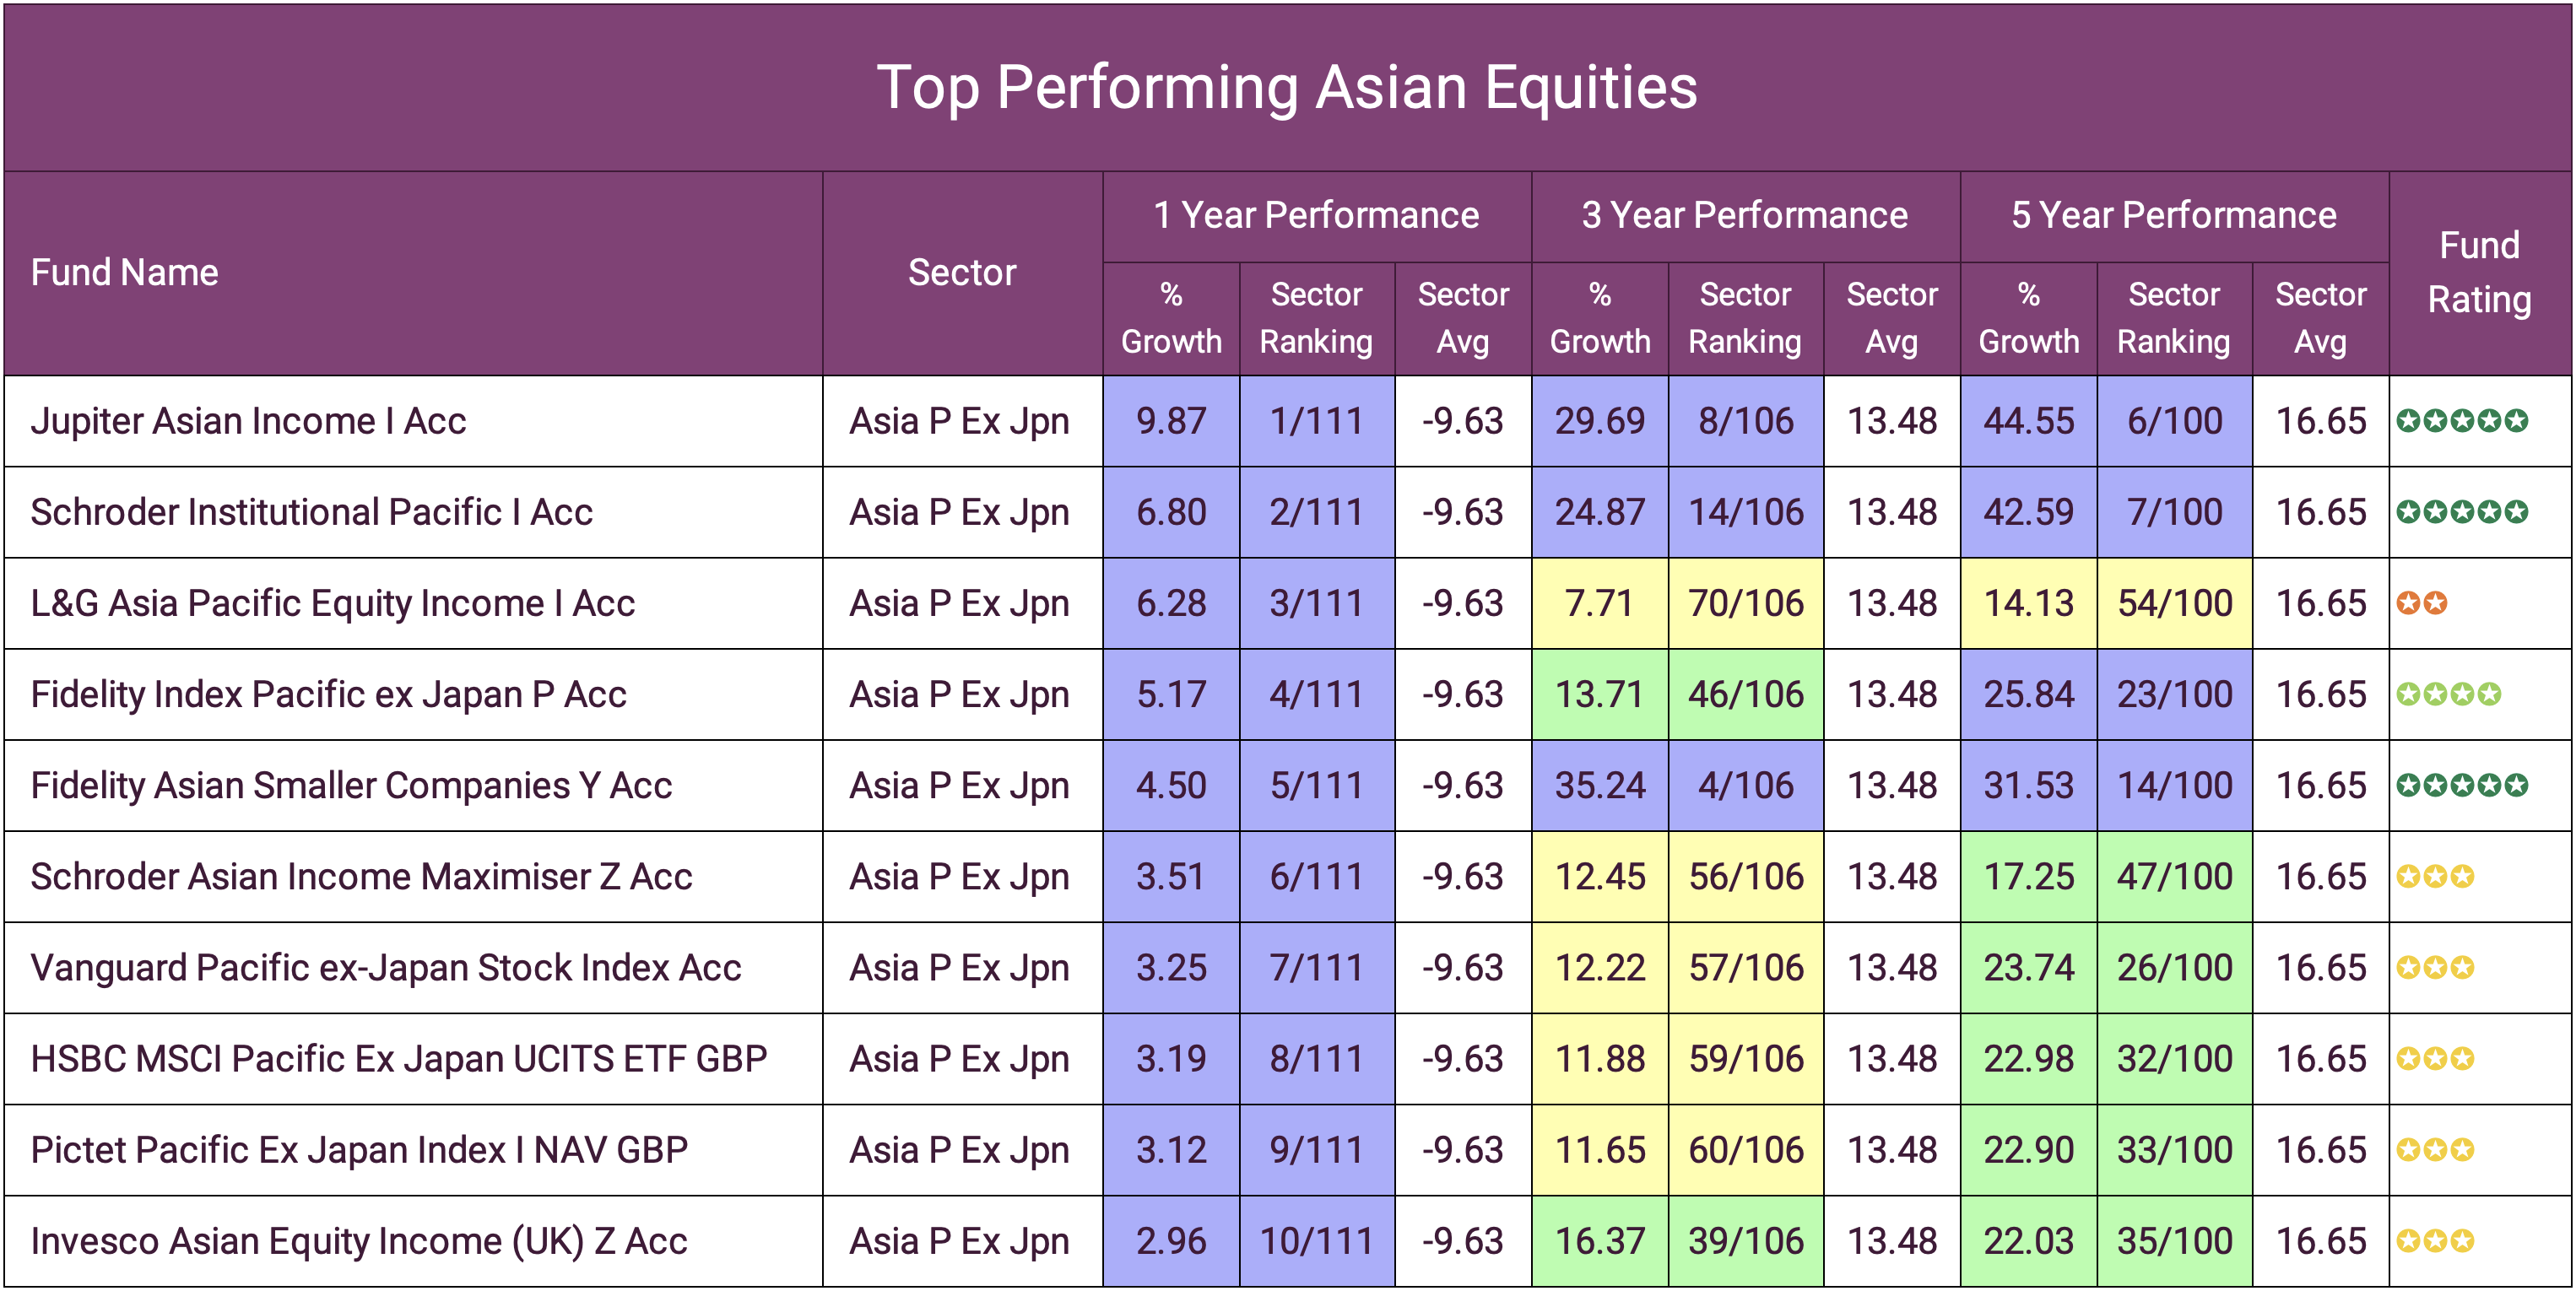Open Pictet Pacific Ex Japan Index fund name

[359, 1150]
